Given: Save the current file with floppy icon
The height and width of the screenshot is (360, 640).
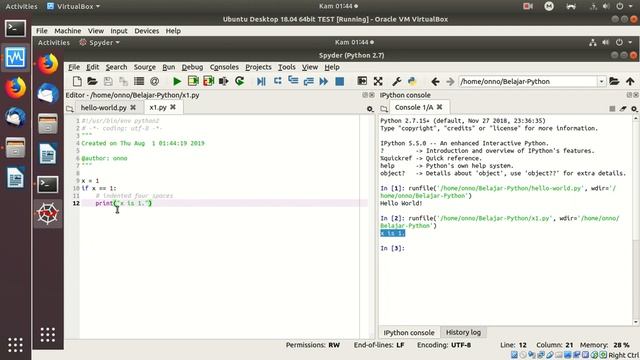Looking at the screenshot, I should [108, 81].
